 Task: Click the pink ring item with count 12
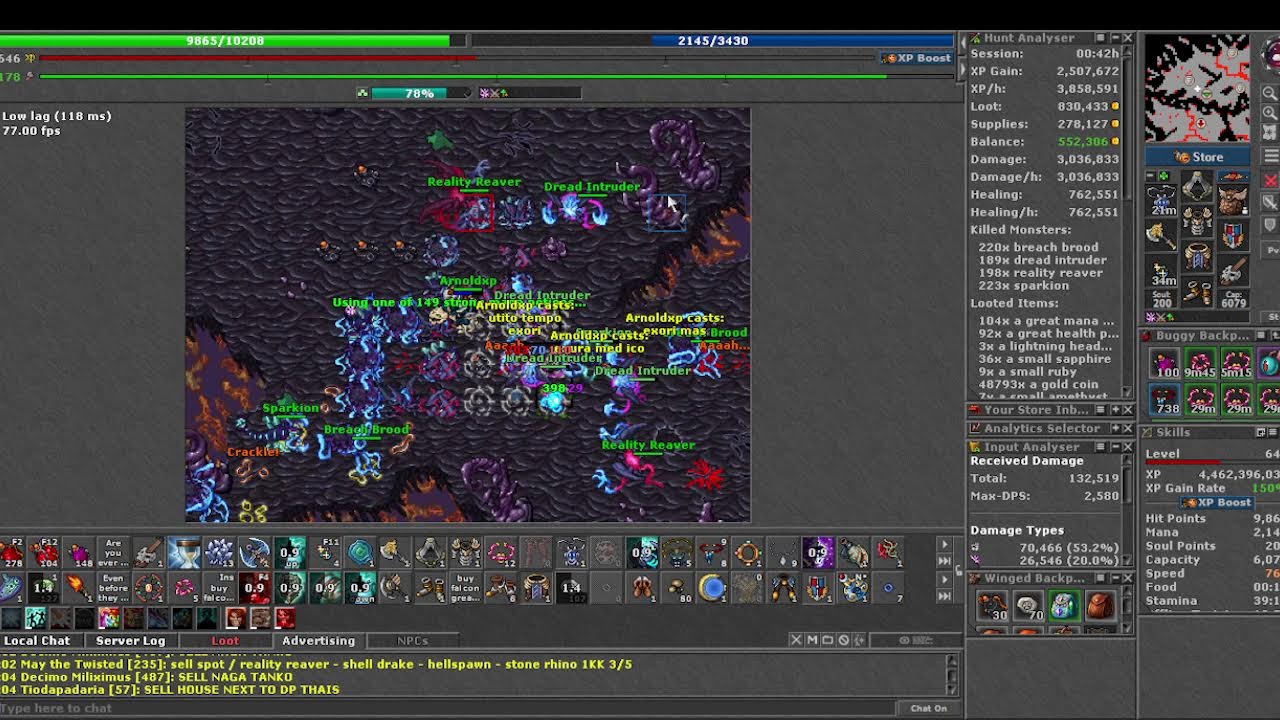pos(501,553)
